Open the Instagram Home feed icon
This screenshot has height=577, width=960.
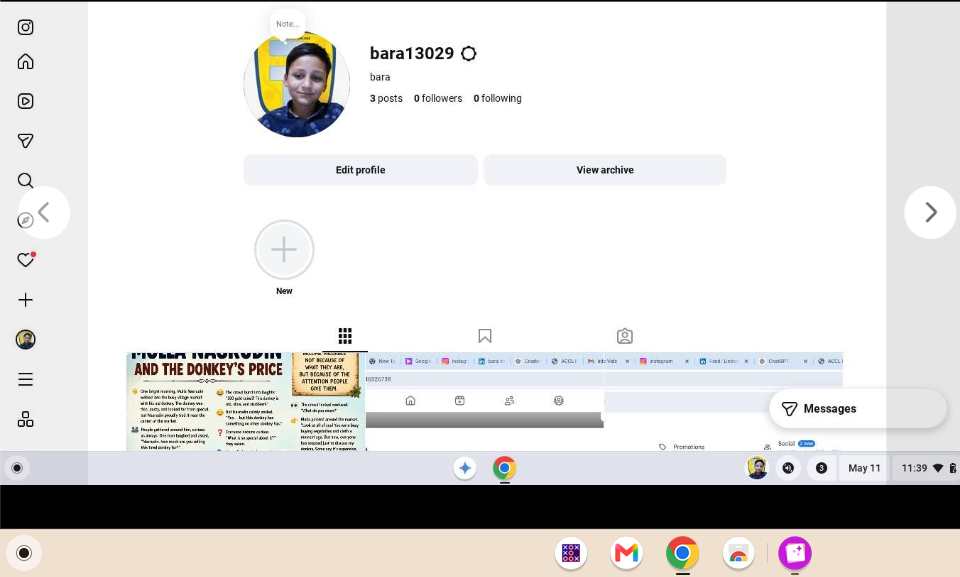[25, 61]
